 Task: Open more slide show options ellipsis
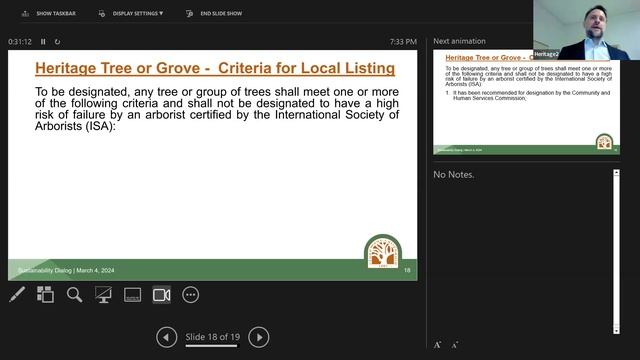click(x=191, y=295)
